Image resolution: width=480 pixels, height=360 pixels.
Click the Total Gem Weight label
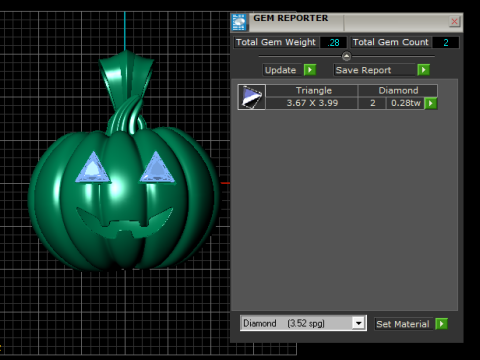pyautogui.click(x=276, y=42)
